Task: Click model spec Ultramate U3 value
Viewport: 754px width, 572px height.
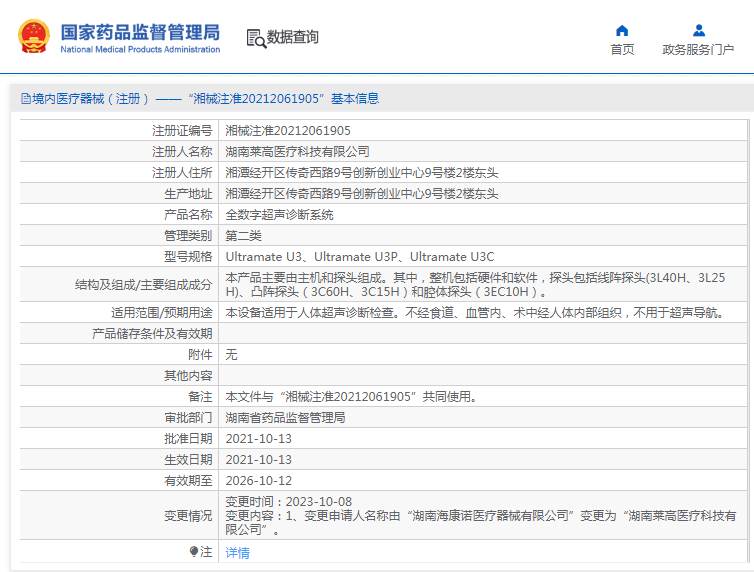Action: pos(360,257)
